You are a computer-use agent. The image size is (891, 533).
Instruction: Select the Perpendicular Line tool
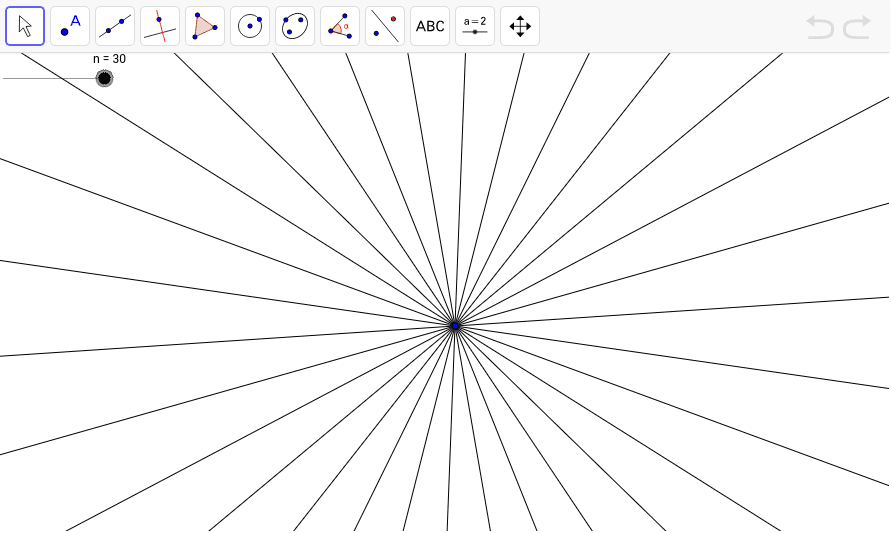160,26
